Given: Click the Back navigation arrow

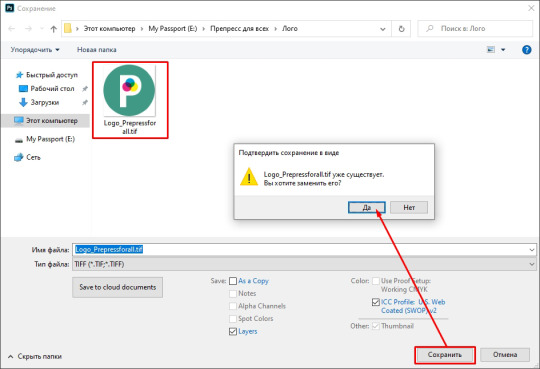Looking at the screenshot, I should tap(11, 29).
